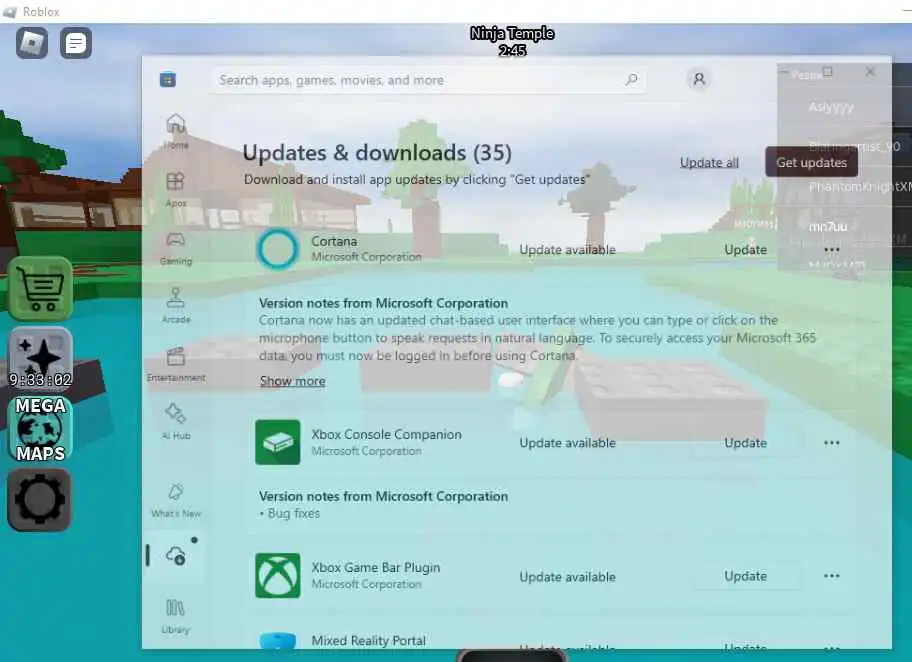Viewport: 912px width, 662px height.
Task: Update the Xbox Game Bar Plugin
Action: (746, 576)
